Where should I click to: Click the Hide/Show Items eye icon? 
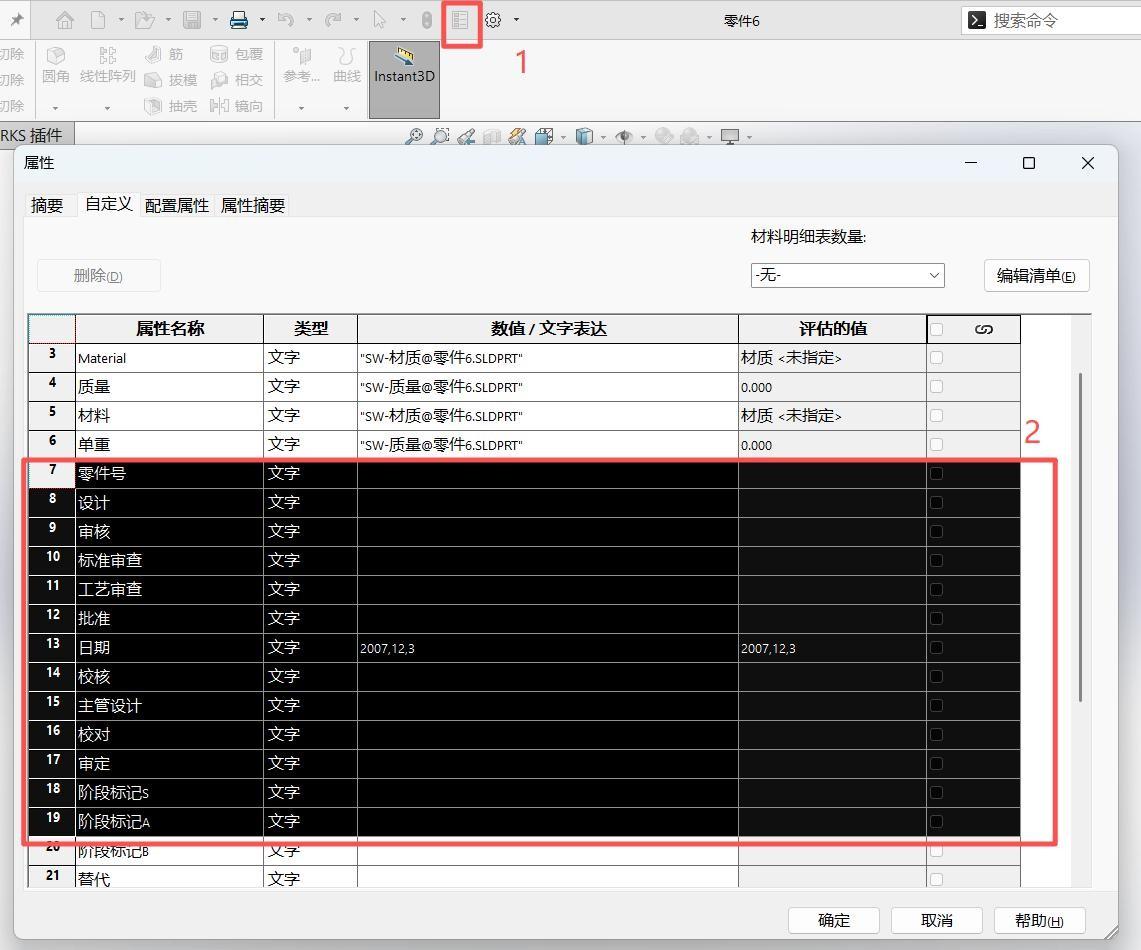tap(624, 136)
